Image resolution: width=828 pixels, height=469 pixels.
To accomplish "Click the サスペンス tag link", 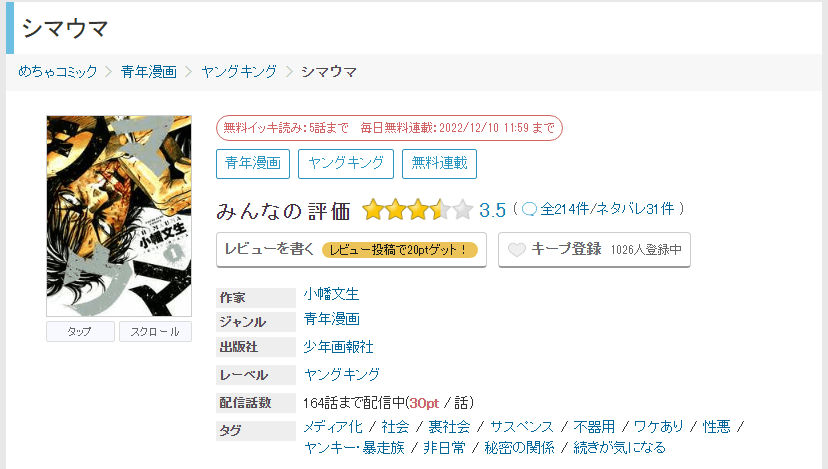I will tap(515, 427).
